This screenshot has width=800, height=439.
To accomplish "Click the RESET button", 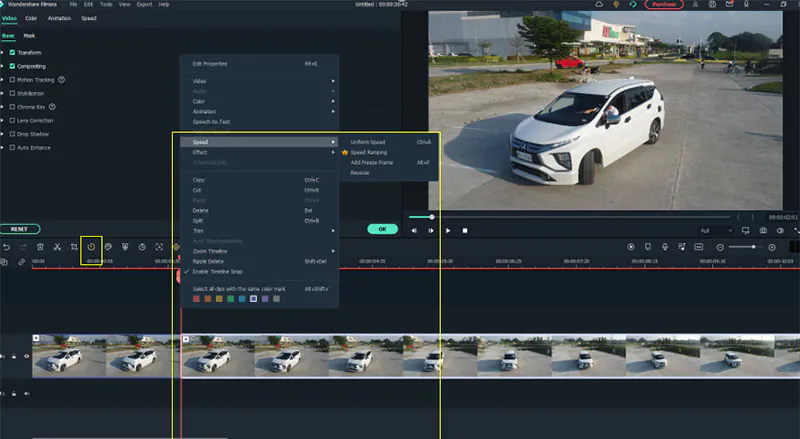I will point(20,229).
